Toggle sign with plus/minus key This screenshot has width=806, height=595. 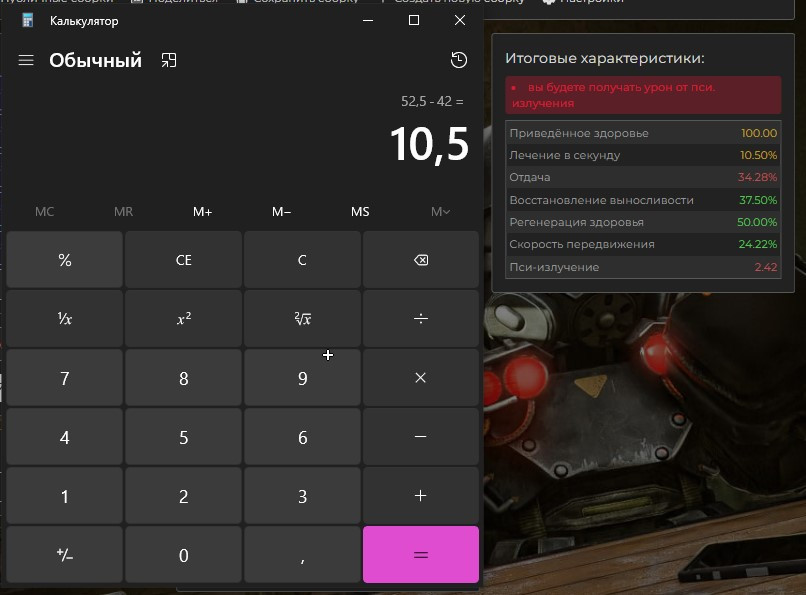[x=64, y=555]
